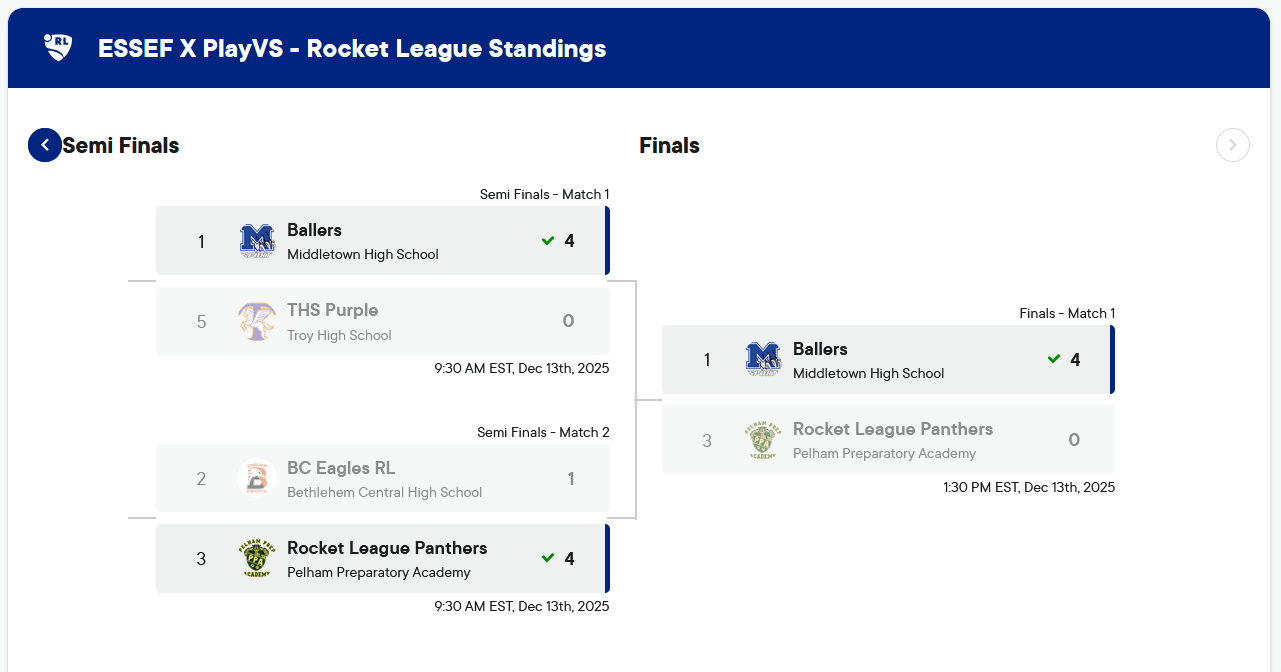Click the next bracket round arrow
The image size is (1281, 672).
pos(1232,145)
